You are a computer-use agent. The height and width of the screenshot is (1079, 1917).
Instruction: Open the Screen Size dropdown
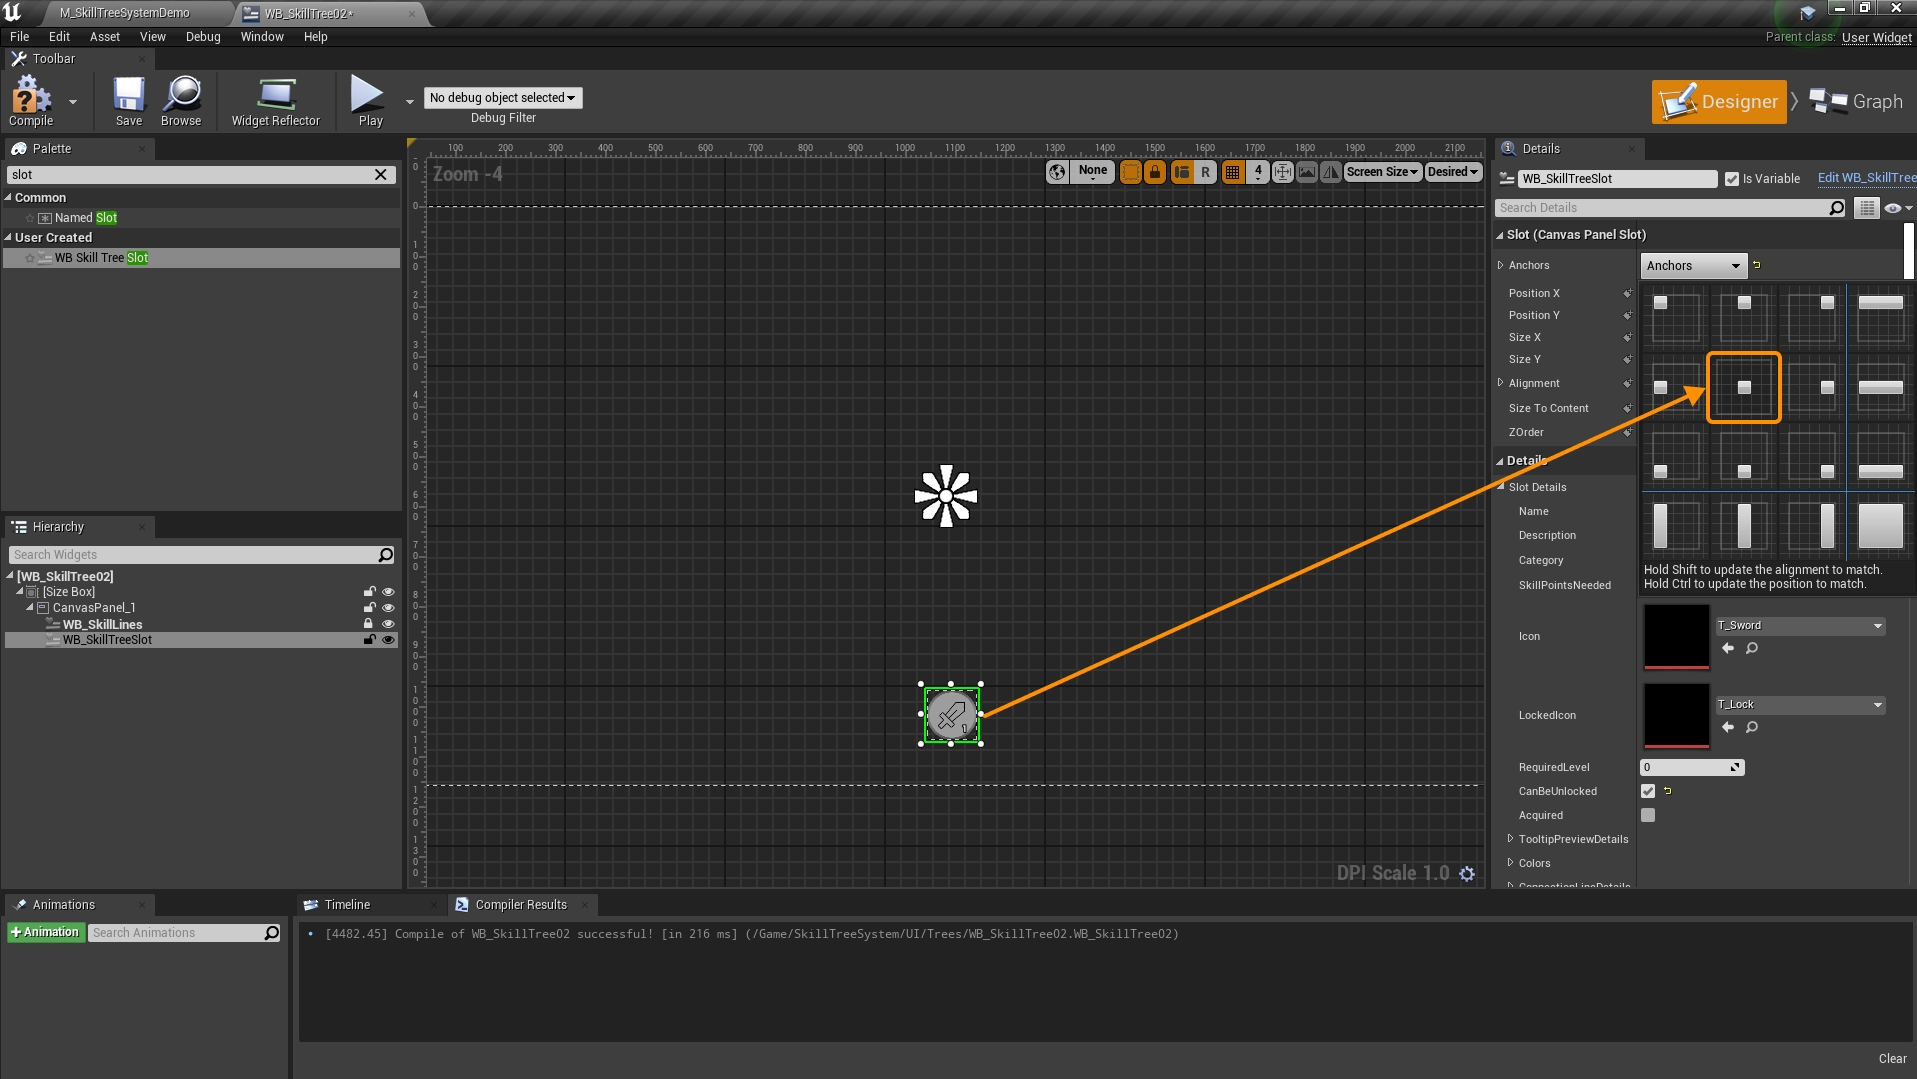tap(1382, 172)
